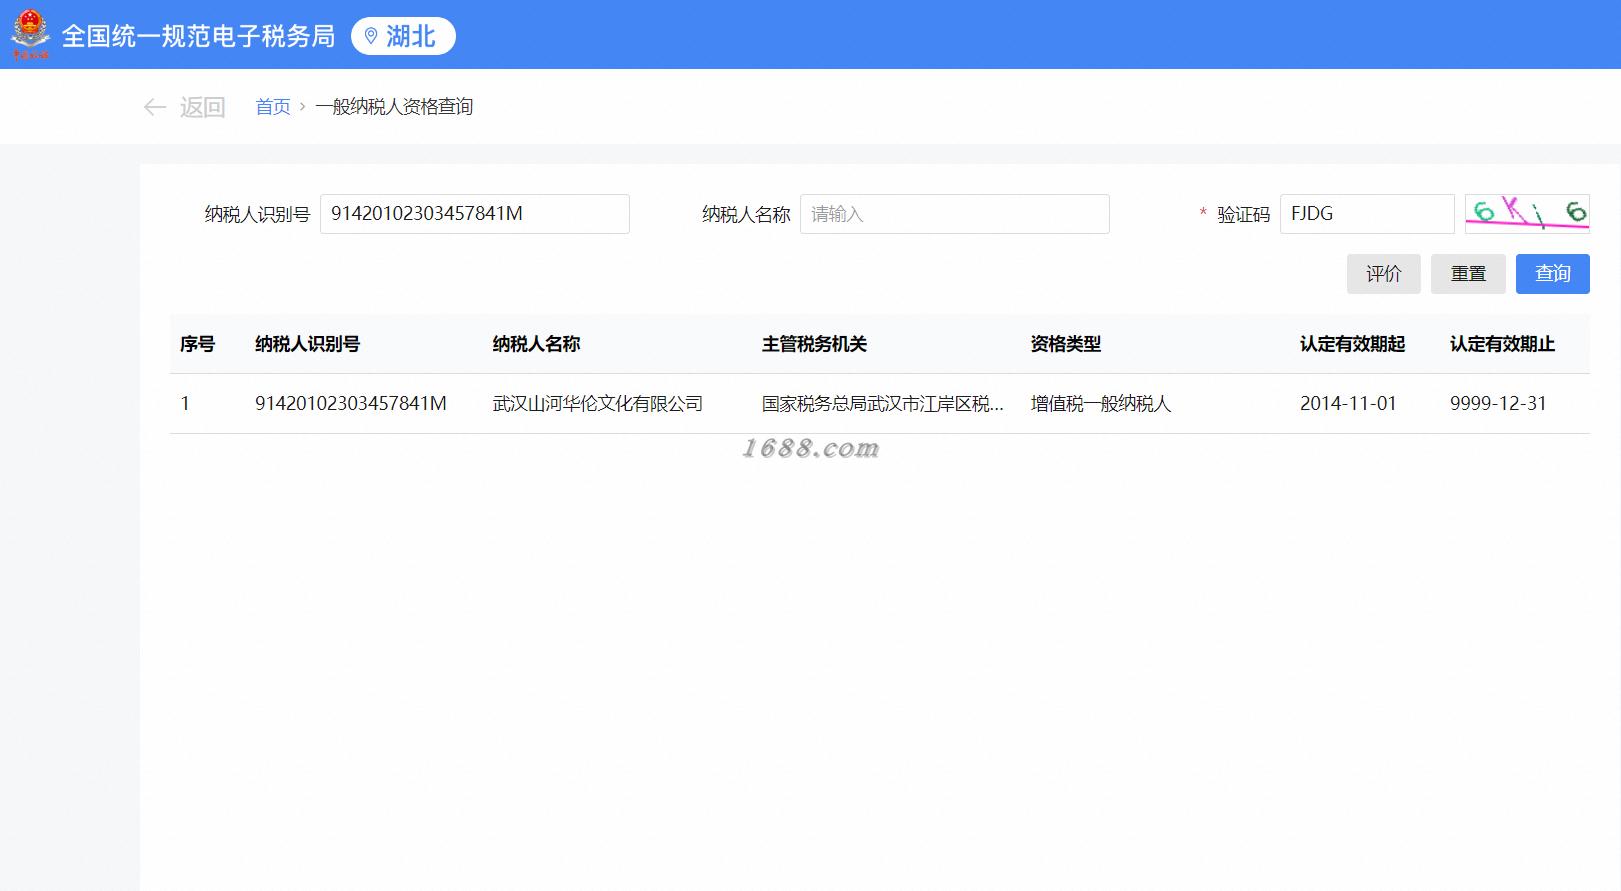This screenshot has width=1621, height=891.
Task: Click the 重置 button
Action: [x=1468, y=274]
